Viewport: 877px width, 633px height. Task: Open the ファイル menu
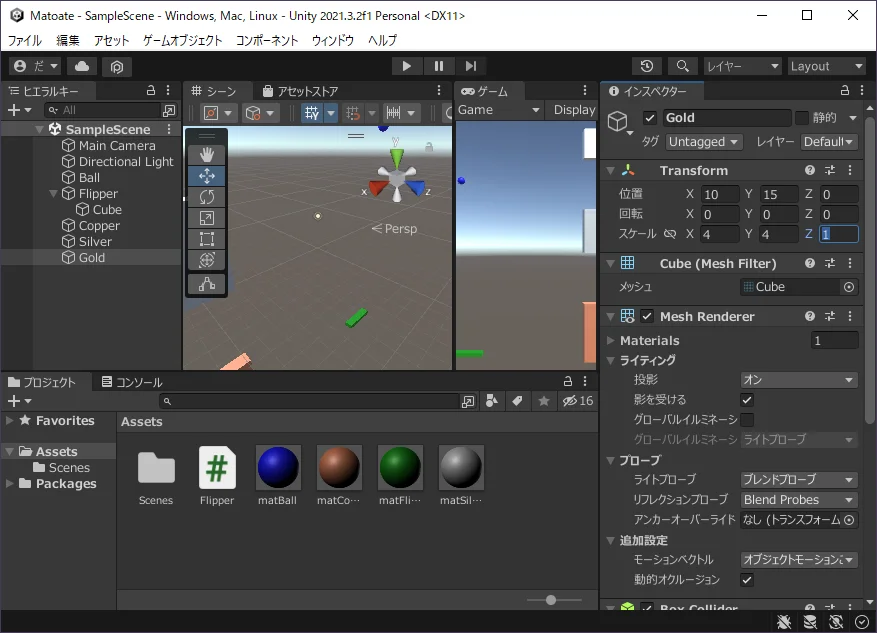point(25,40)
